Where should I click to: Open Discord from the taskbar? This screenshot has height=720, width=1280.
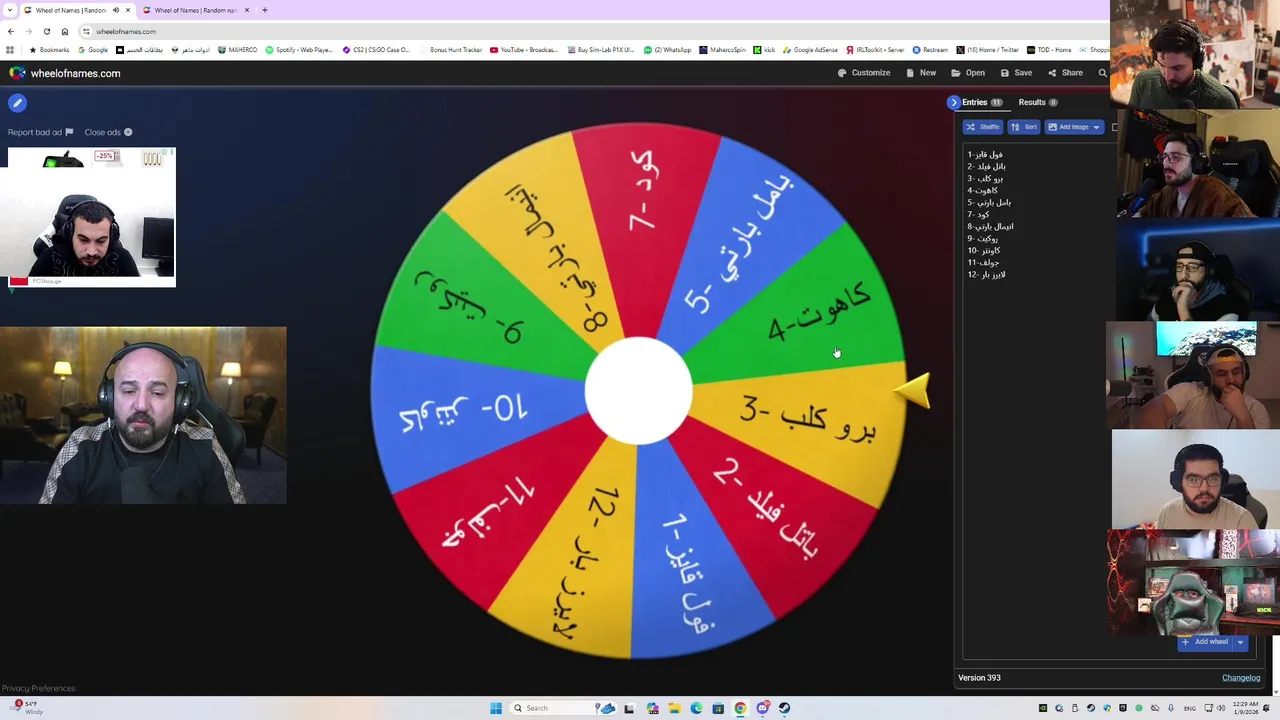(x=762, y=708)
